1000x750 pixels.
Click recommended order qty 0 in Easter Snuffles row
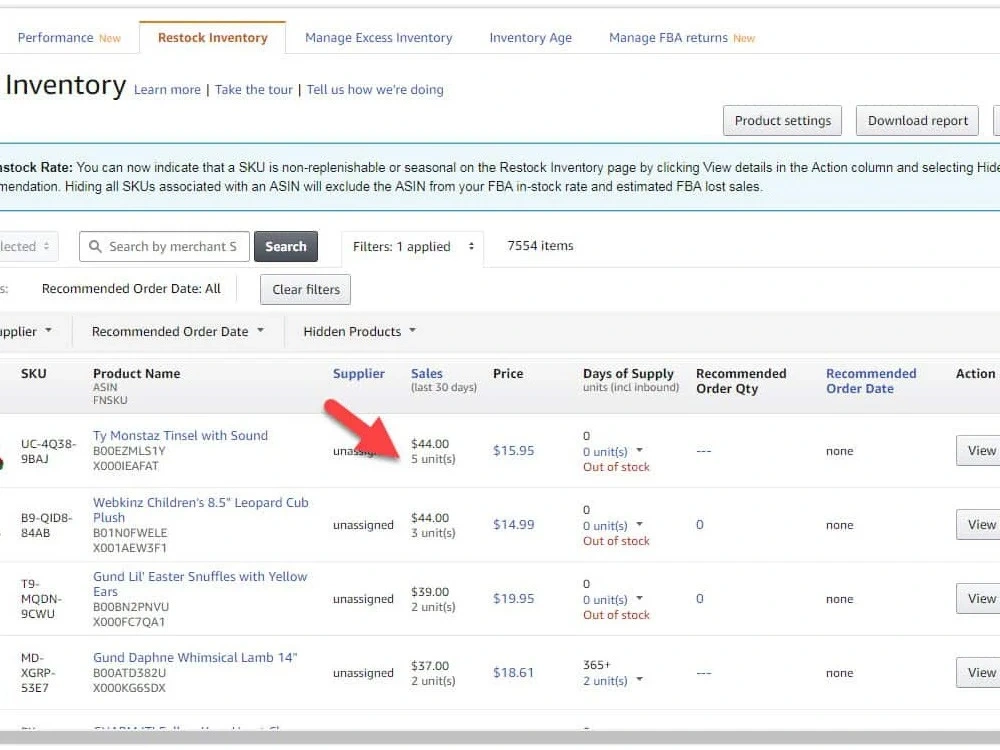[x=700, y=599]
